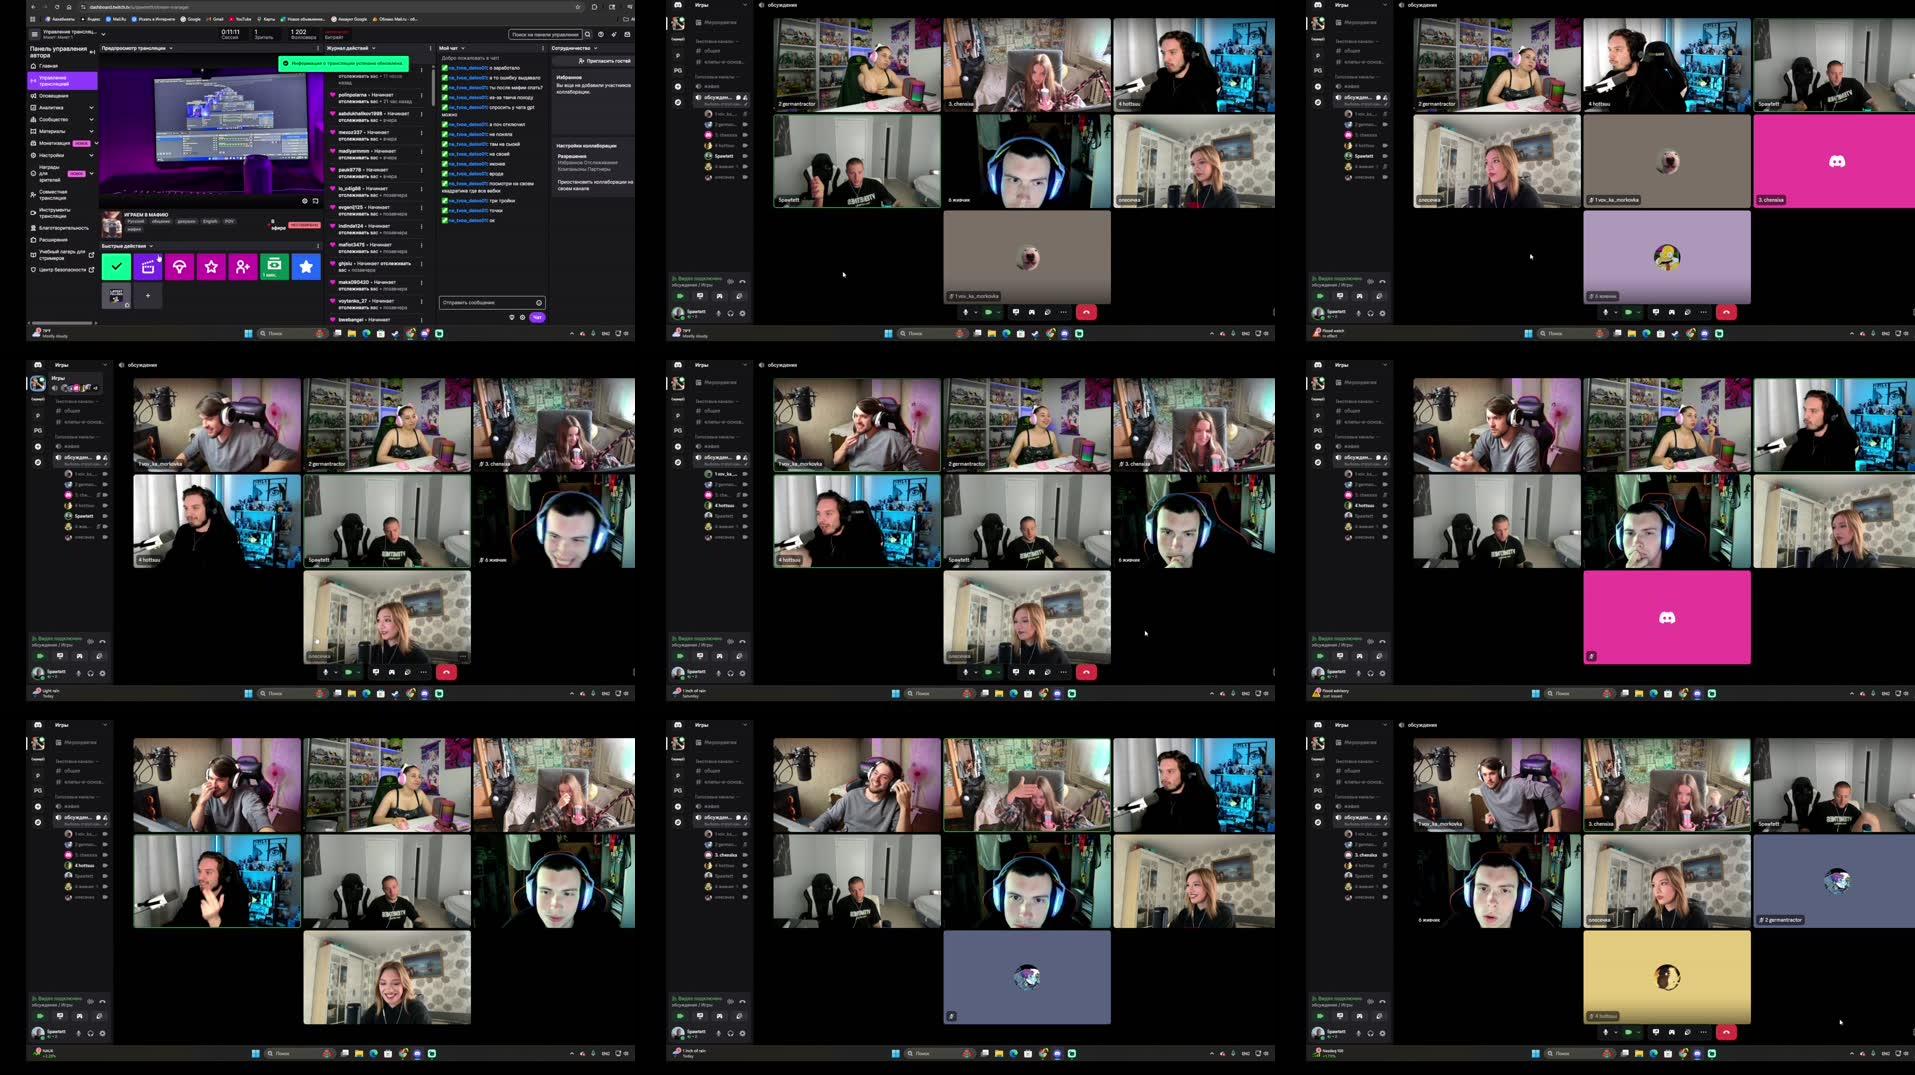Open stream preview in fullscreen icon

coord(315,201)
